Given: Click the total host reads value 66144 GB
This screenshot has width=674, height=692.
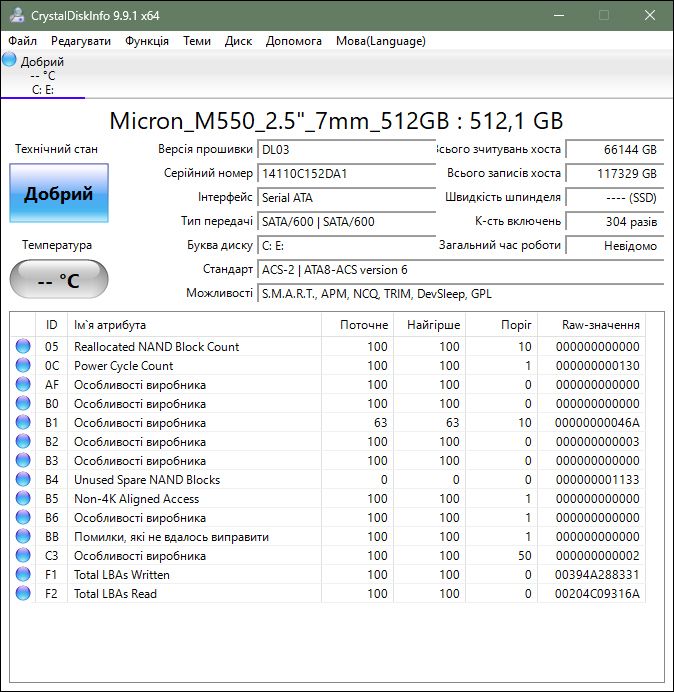Looking at the screenshot, I should click(x=615, y=149).
